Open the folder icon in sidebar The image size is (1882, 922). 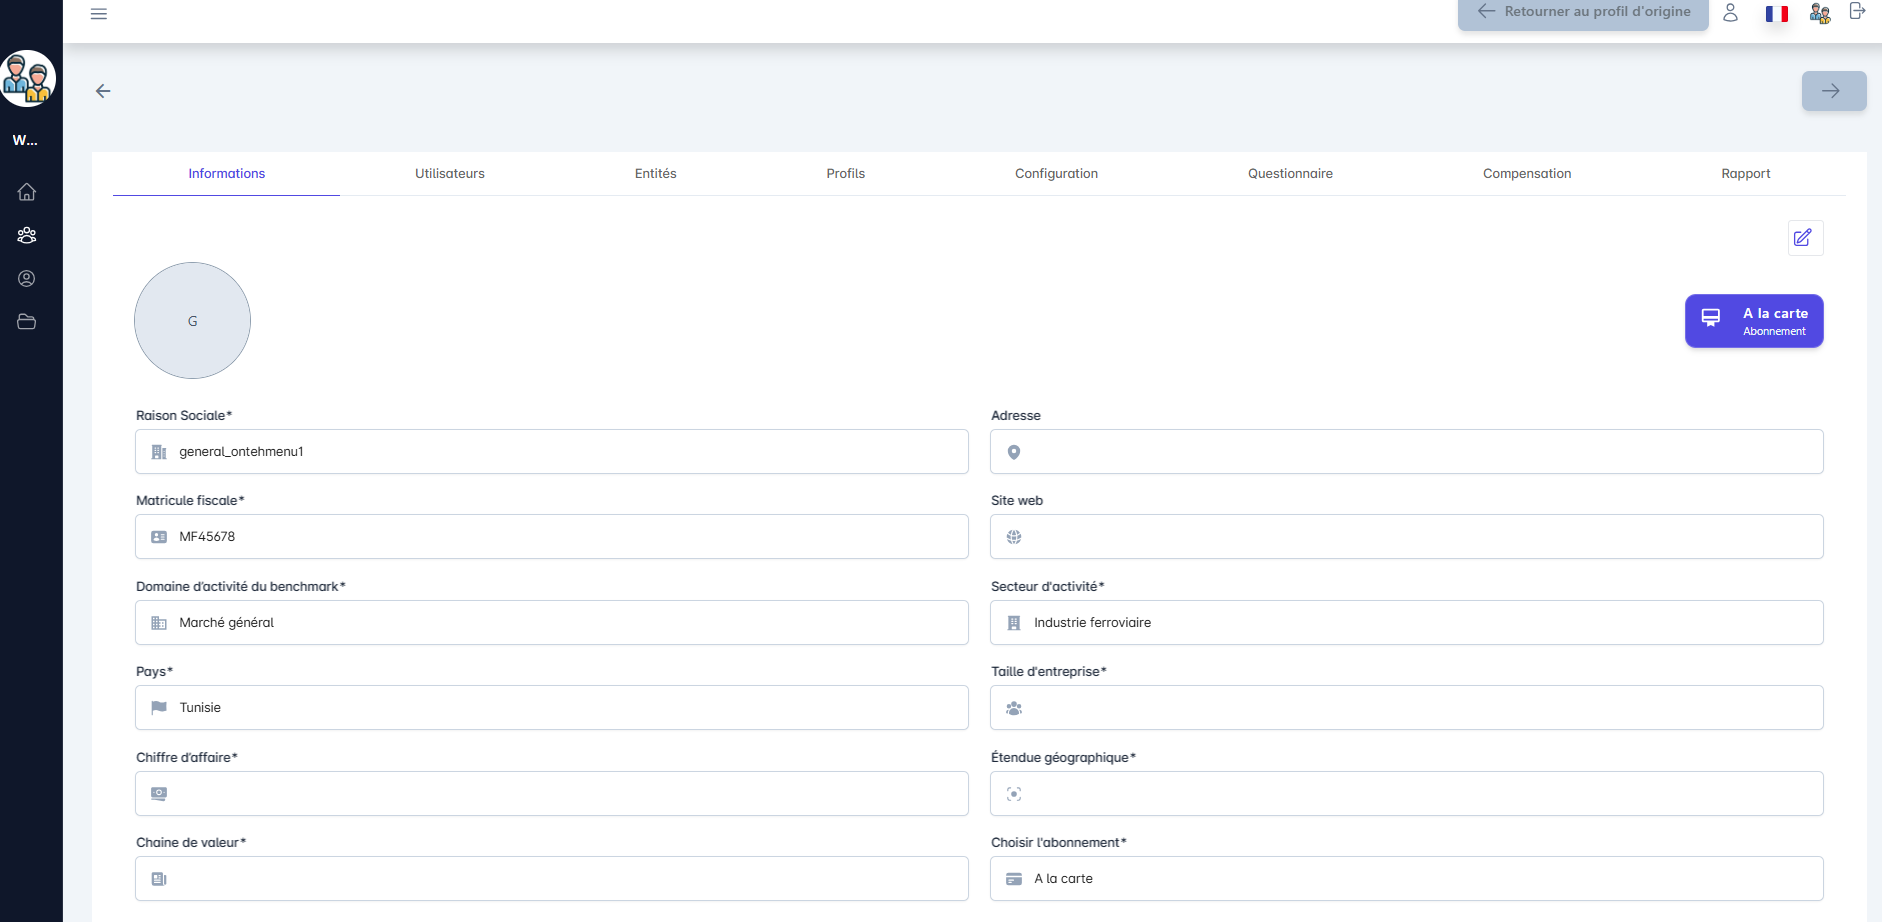(27, 322)
